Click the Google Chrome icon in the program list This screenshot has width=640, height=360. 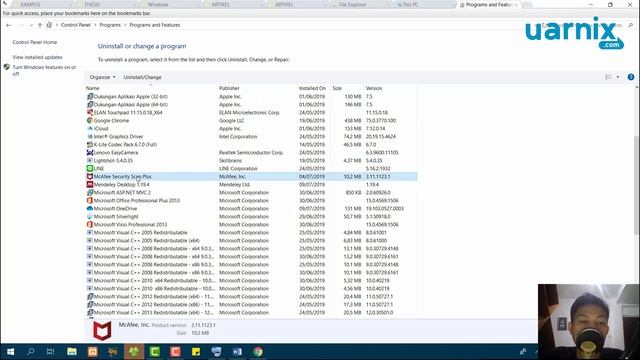click(x=90, y=120)
